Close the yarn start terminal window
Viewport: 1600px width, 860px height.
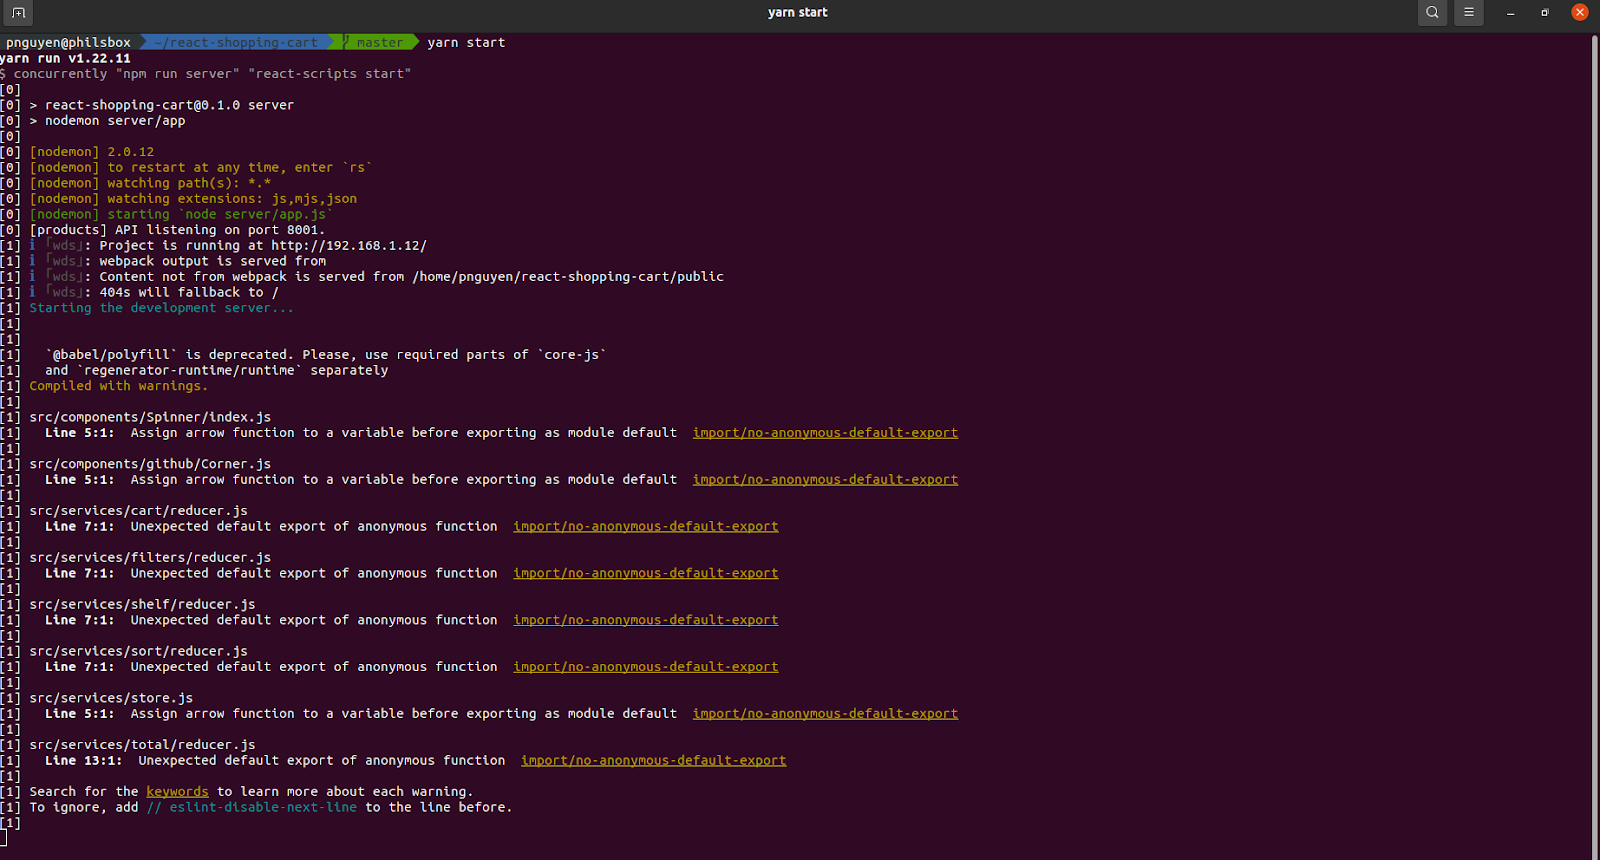point(1580,13)
